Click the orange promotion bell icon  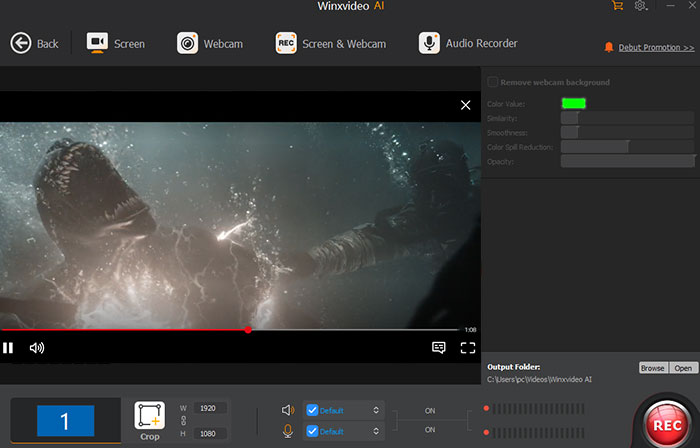(608, 47)
